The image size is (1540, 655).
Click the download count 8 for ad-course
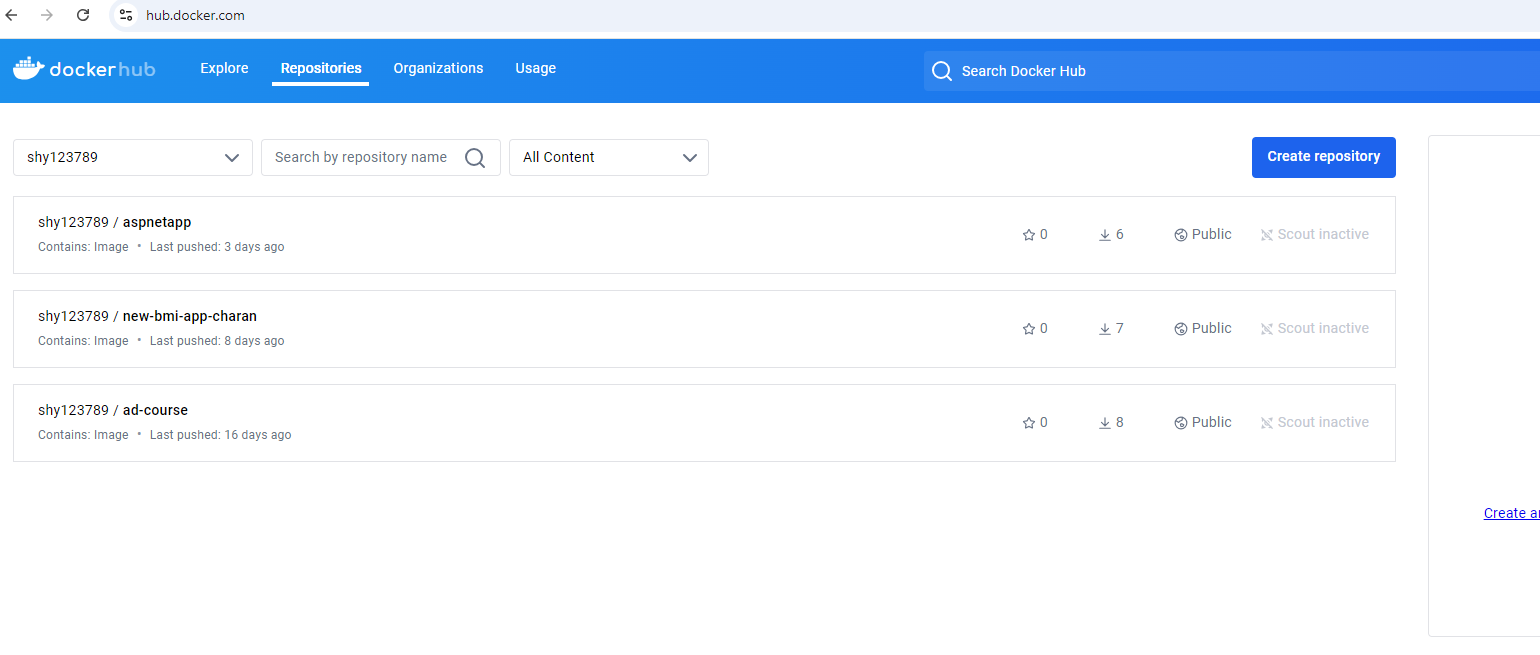coord(1120,422)
